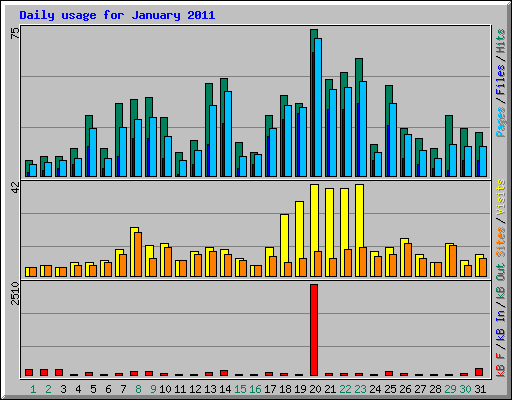Click day label '26' on the x-axis
Viewport: 512px width, 400px height.
405,389
